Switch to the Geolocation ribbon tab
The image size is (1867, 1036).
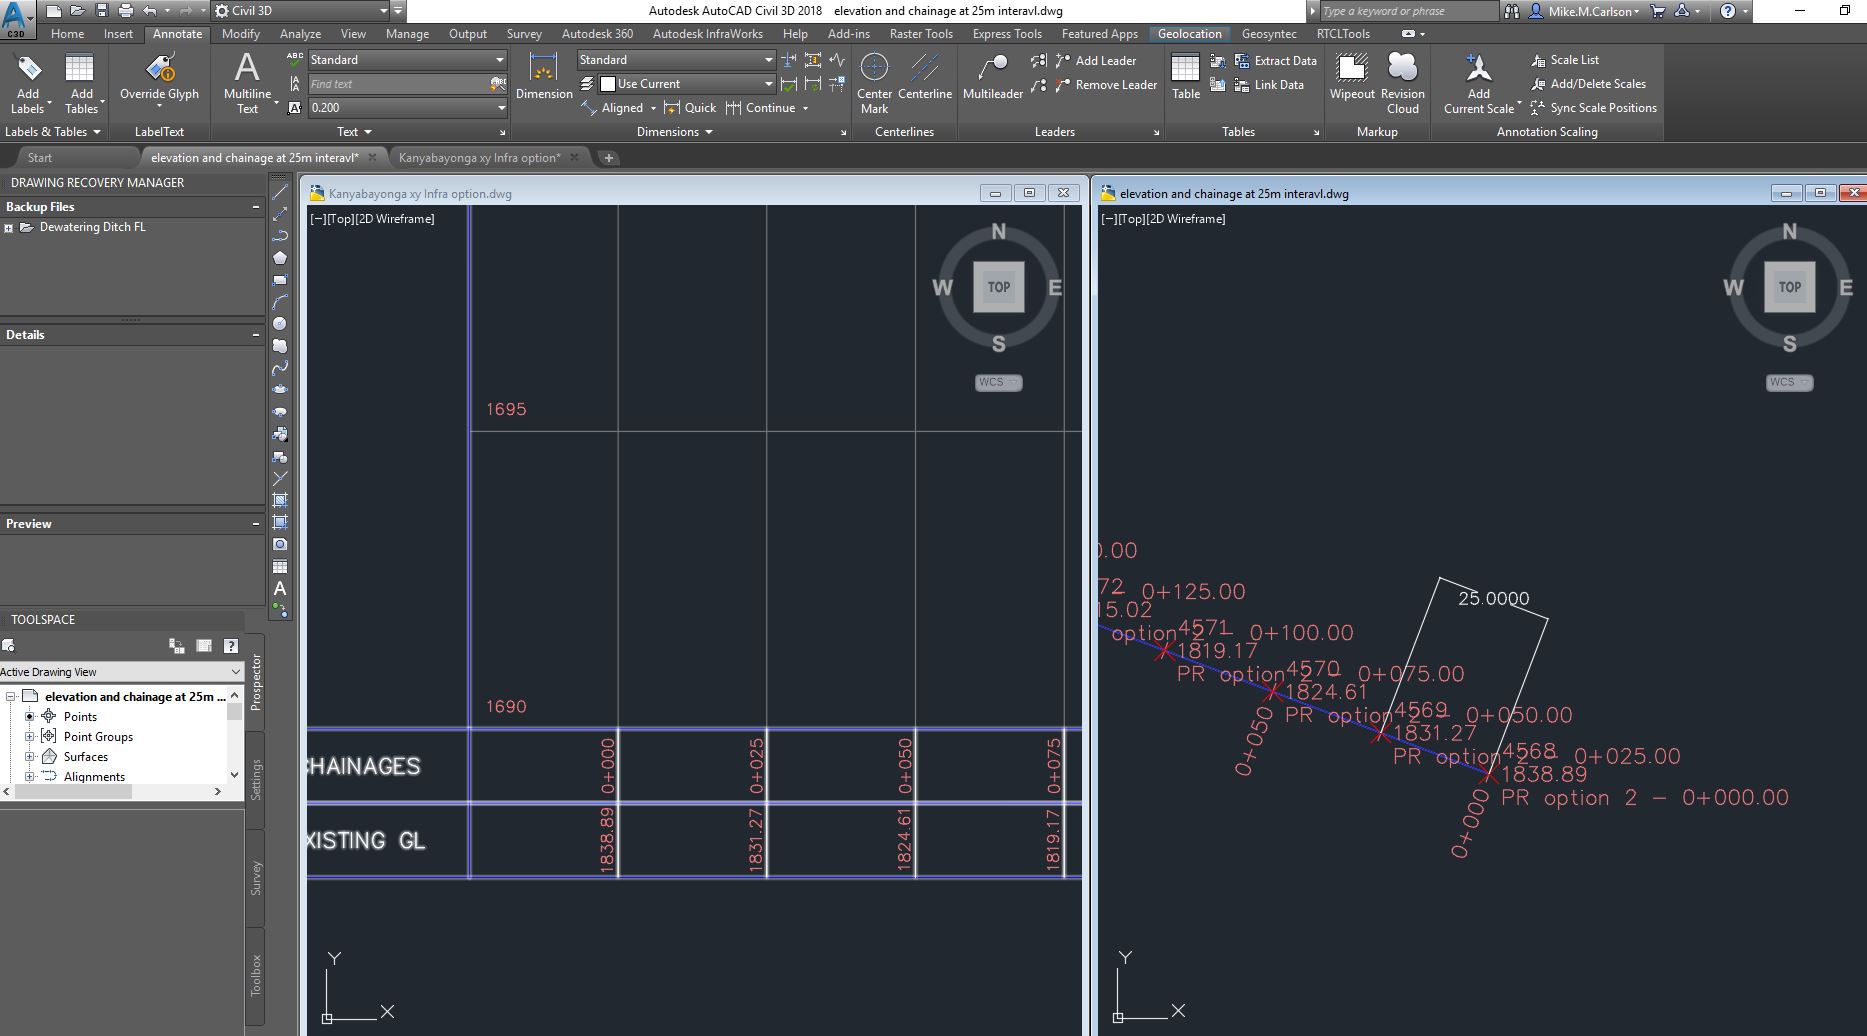tap(1189, 33)
